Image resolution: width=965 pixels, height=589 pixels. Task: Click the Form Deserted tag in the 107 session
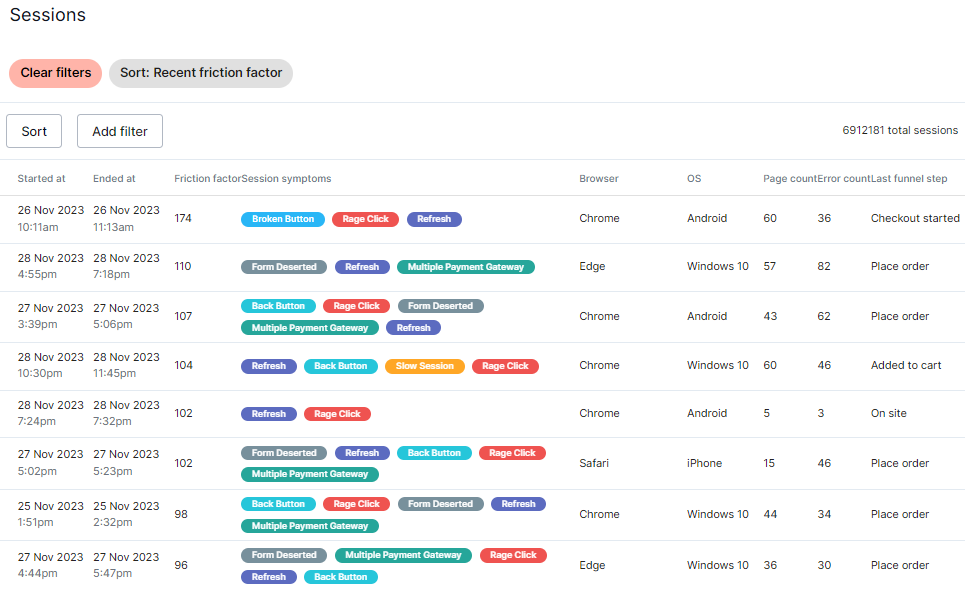coord(441,306)
